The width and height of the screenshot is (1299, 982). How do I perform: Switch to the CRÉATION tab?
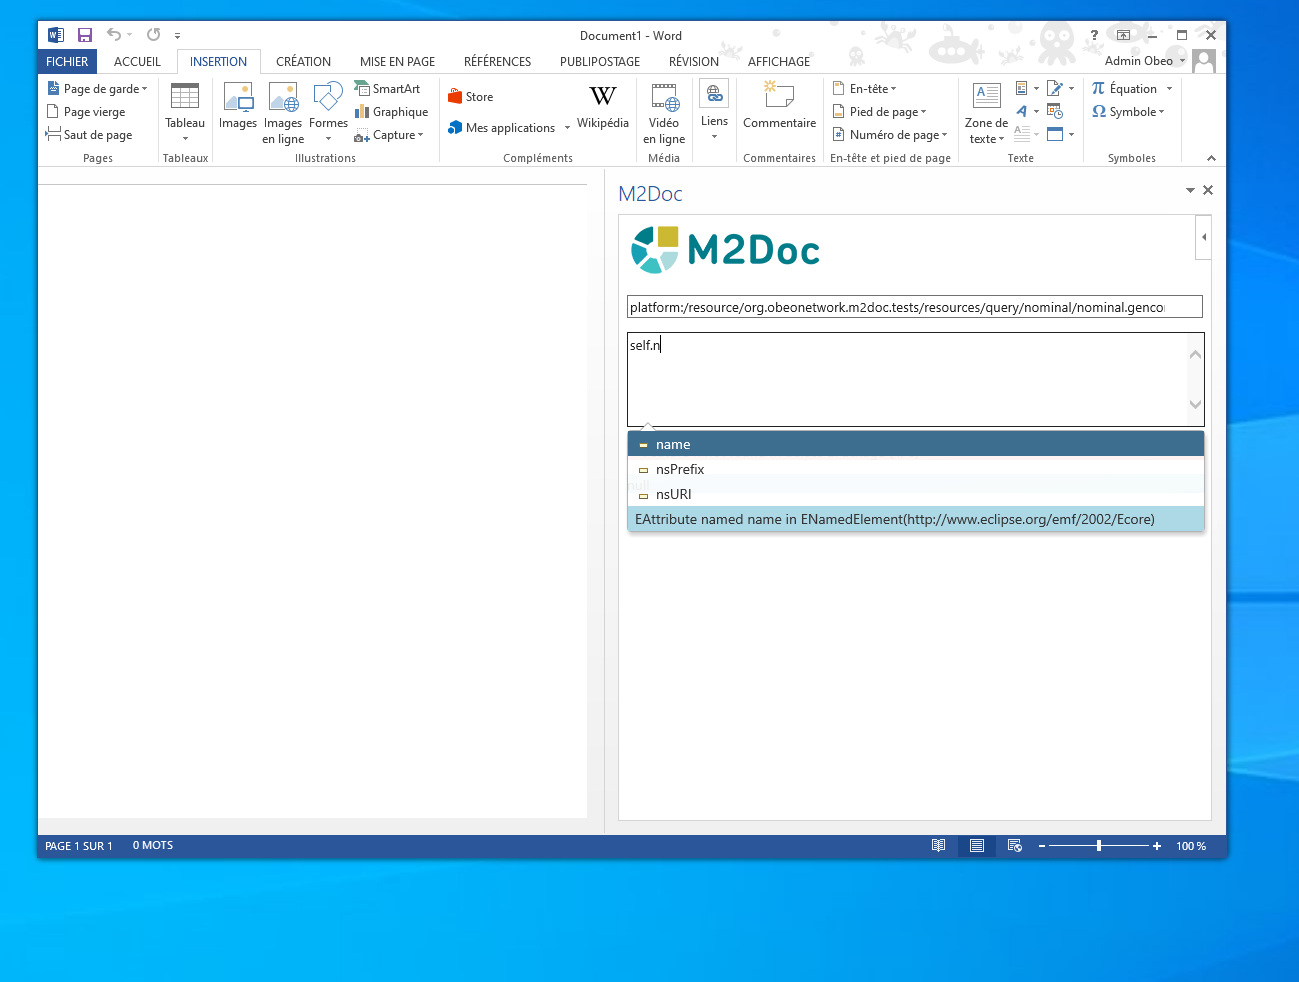(x=303, y=61)
